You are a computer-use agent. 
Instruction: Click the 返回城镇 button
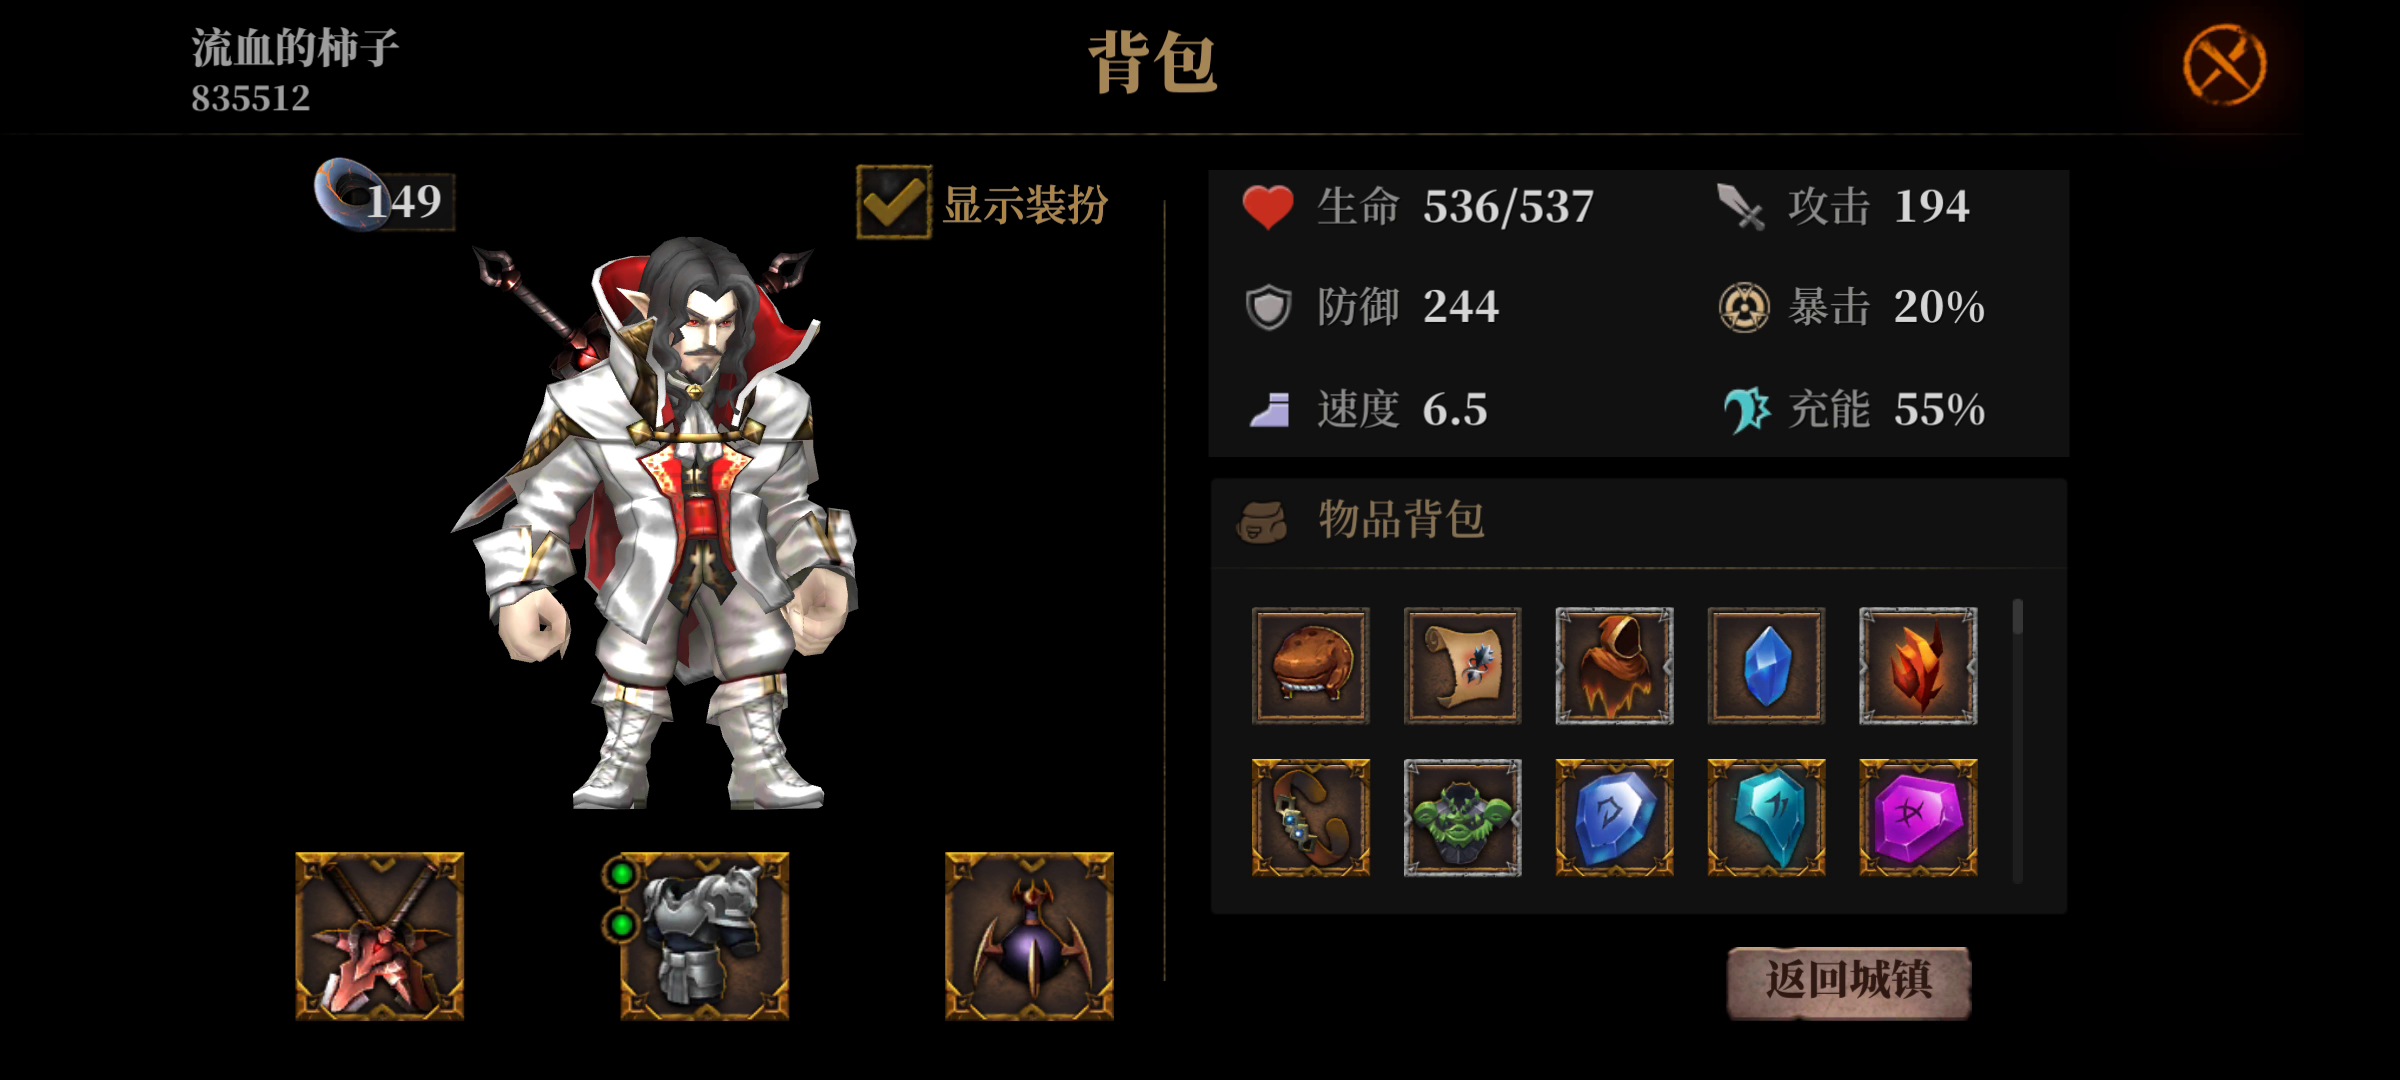(x=1849, y=982)
